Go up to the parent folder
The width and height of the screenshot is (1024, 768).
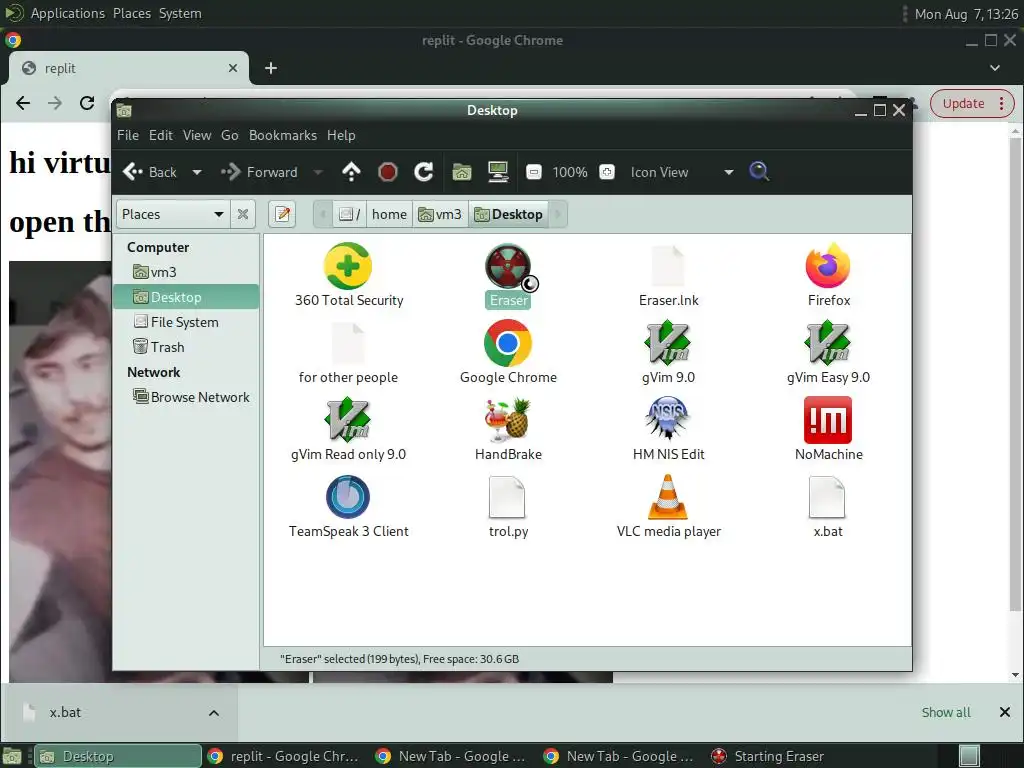pyautogui.click(x=351, y=172)
